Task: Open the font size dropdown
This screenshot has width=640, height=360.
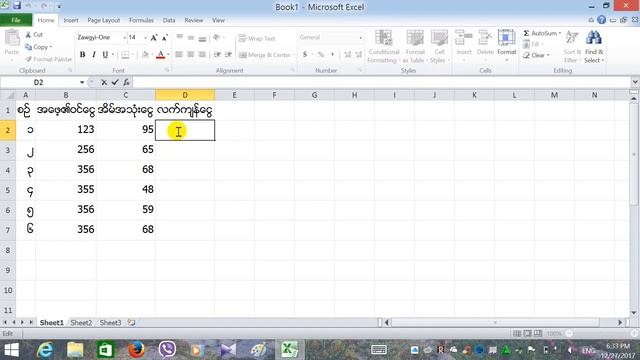Action: click(145, 38)
